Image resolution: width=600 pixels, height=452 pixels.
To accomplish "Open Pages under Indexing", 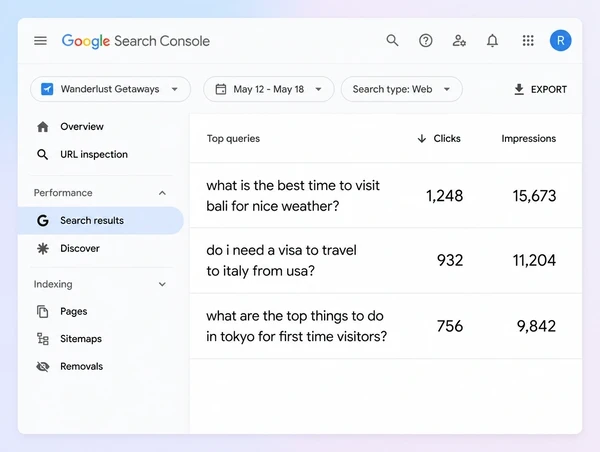I will tap(74, 312).
